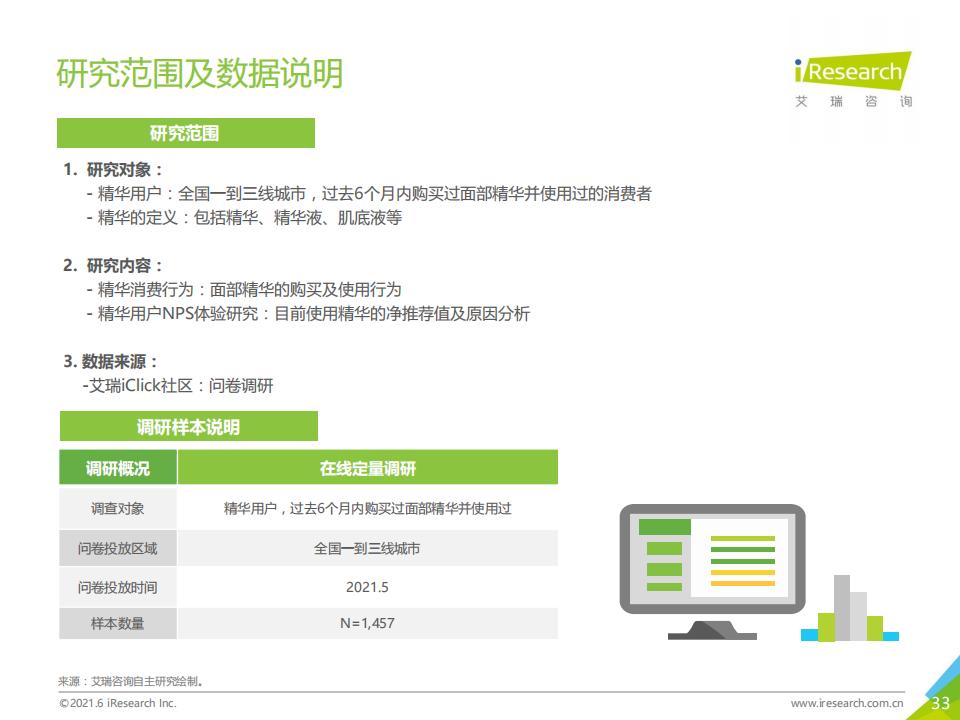Click the bar chart illustration
Viewport: 960px width, 720px height.
click(850, 608)
